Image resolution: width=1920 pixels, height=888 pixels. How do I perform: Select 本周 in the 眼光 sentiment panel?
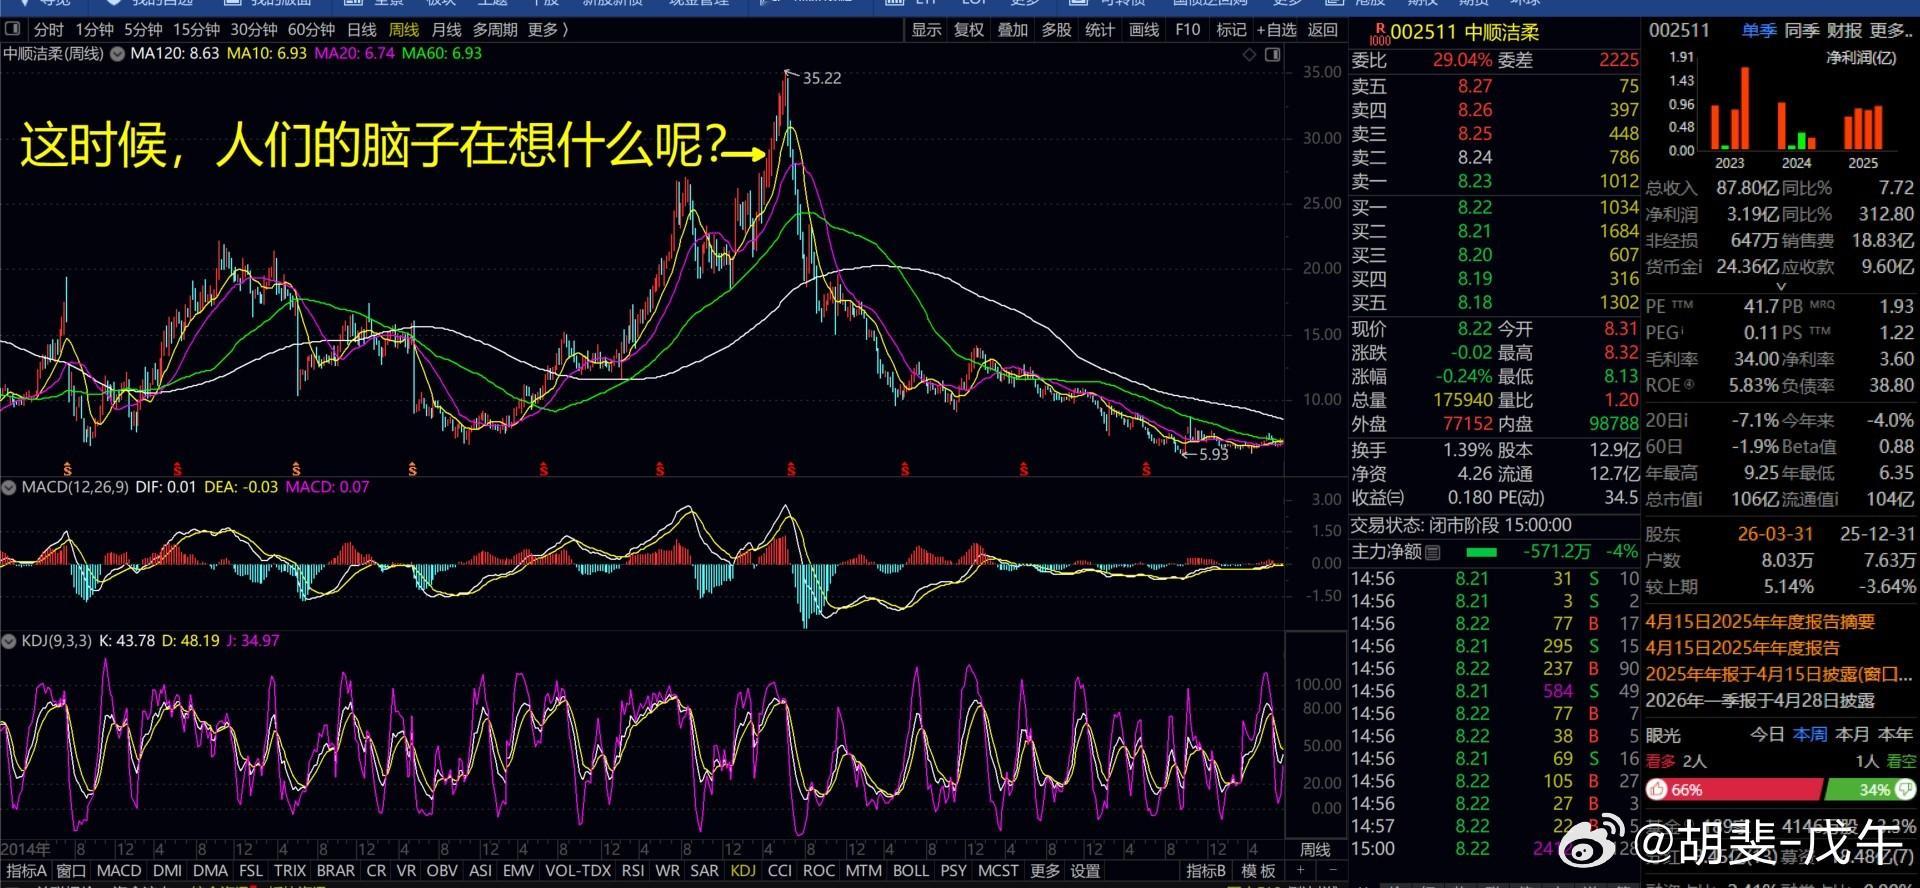coord(1810,734)
